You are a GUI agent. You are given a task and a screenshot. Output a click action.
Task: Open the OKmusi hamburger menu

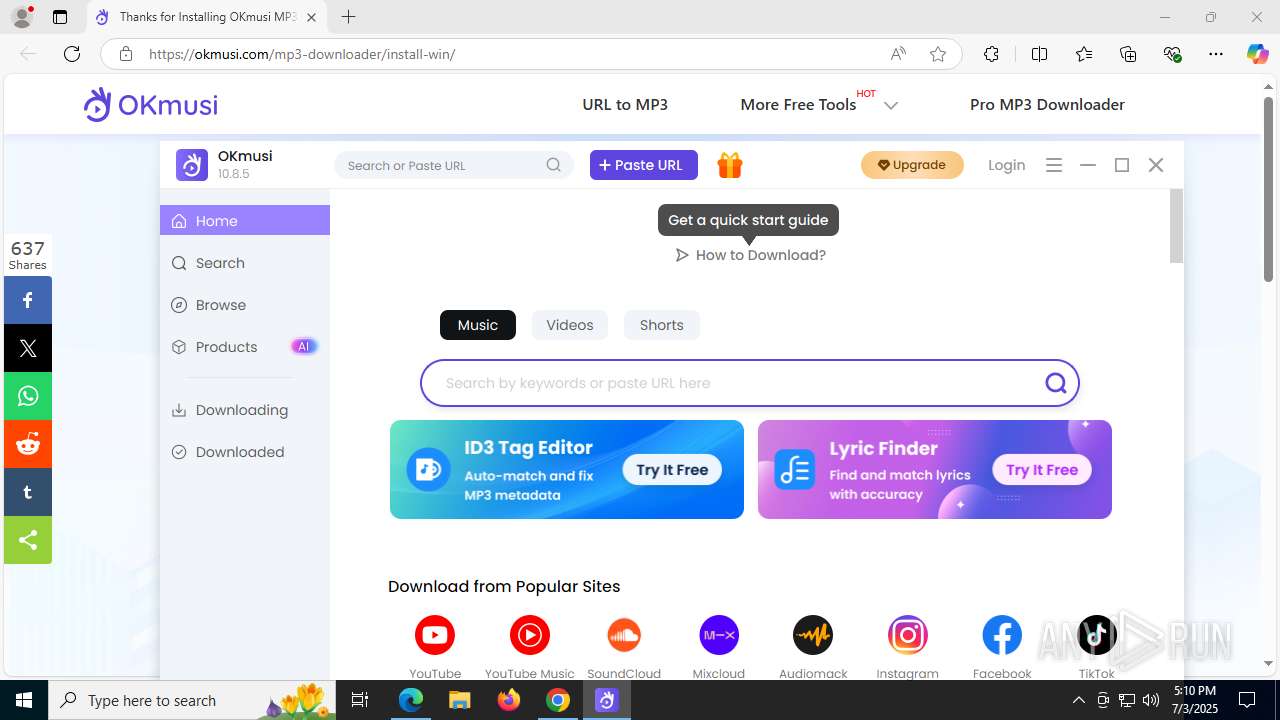(1054, 165)
